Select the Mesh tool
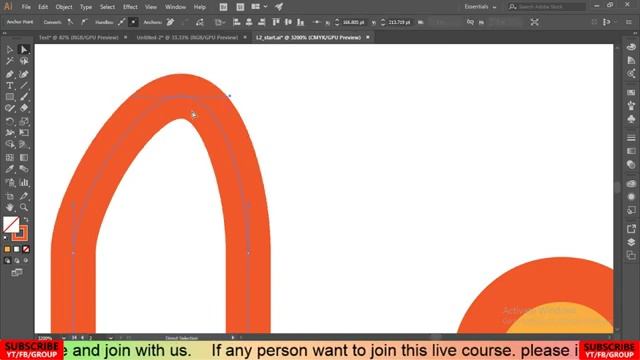 10,158
